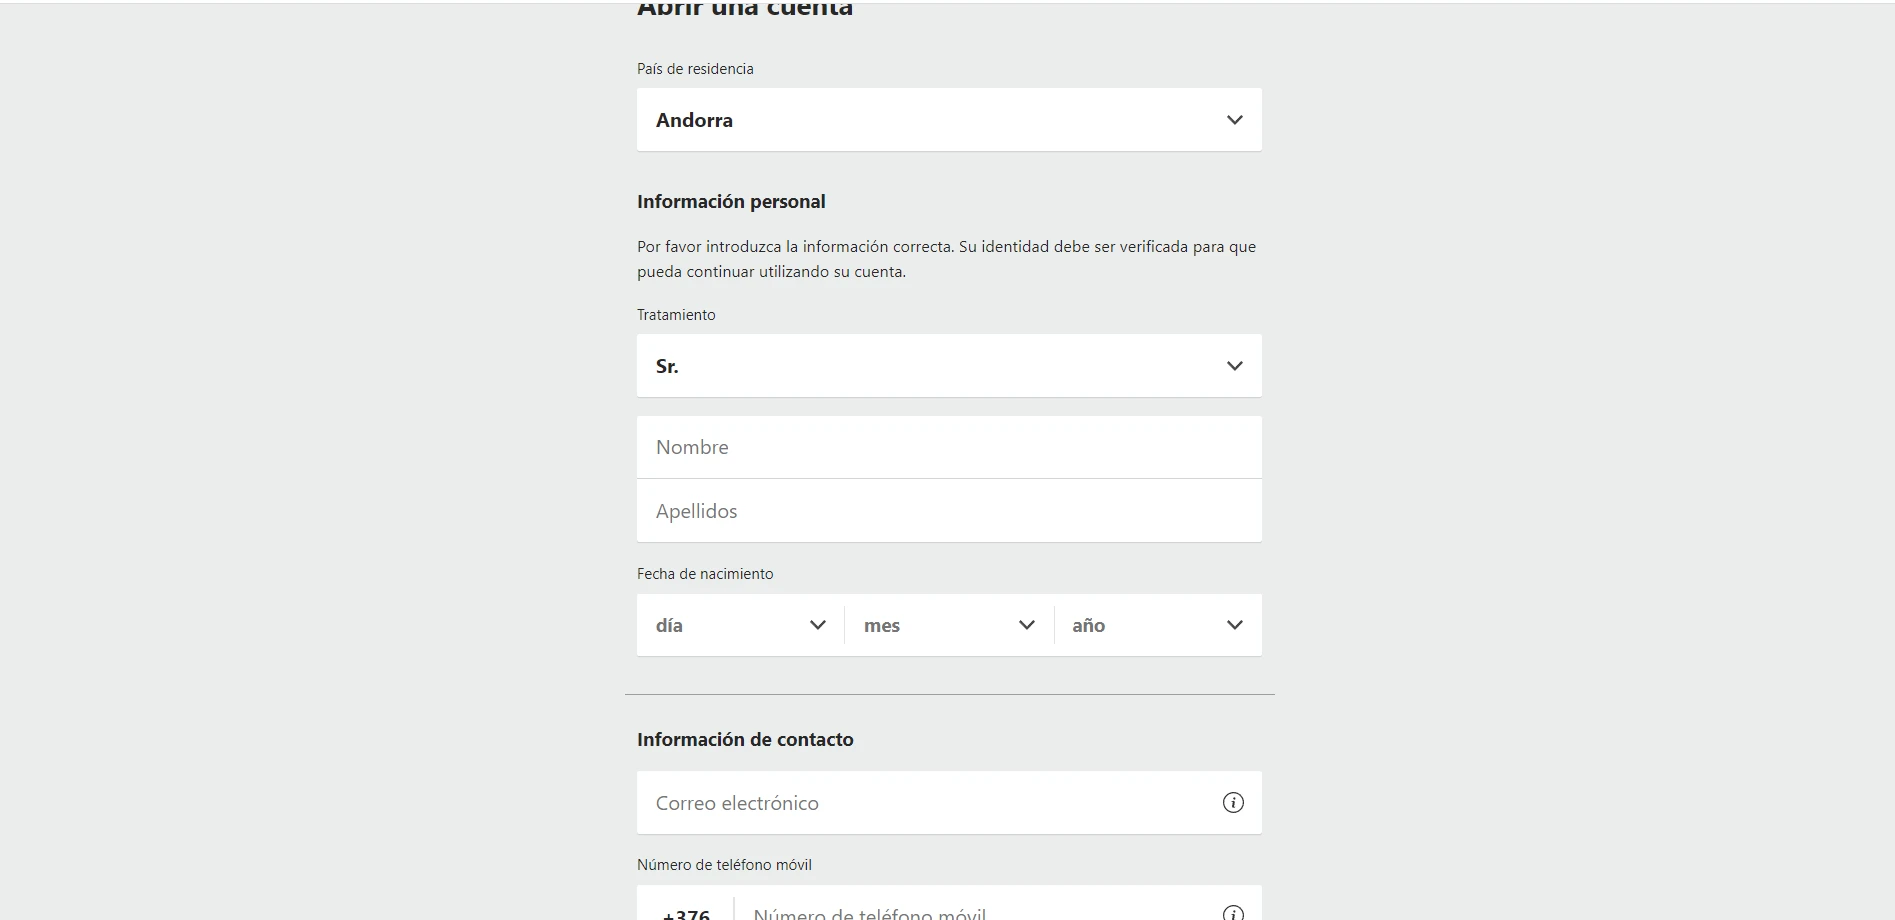
Task: Click the +376 country code prefix
Action: tap(686, 912)
